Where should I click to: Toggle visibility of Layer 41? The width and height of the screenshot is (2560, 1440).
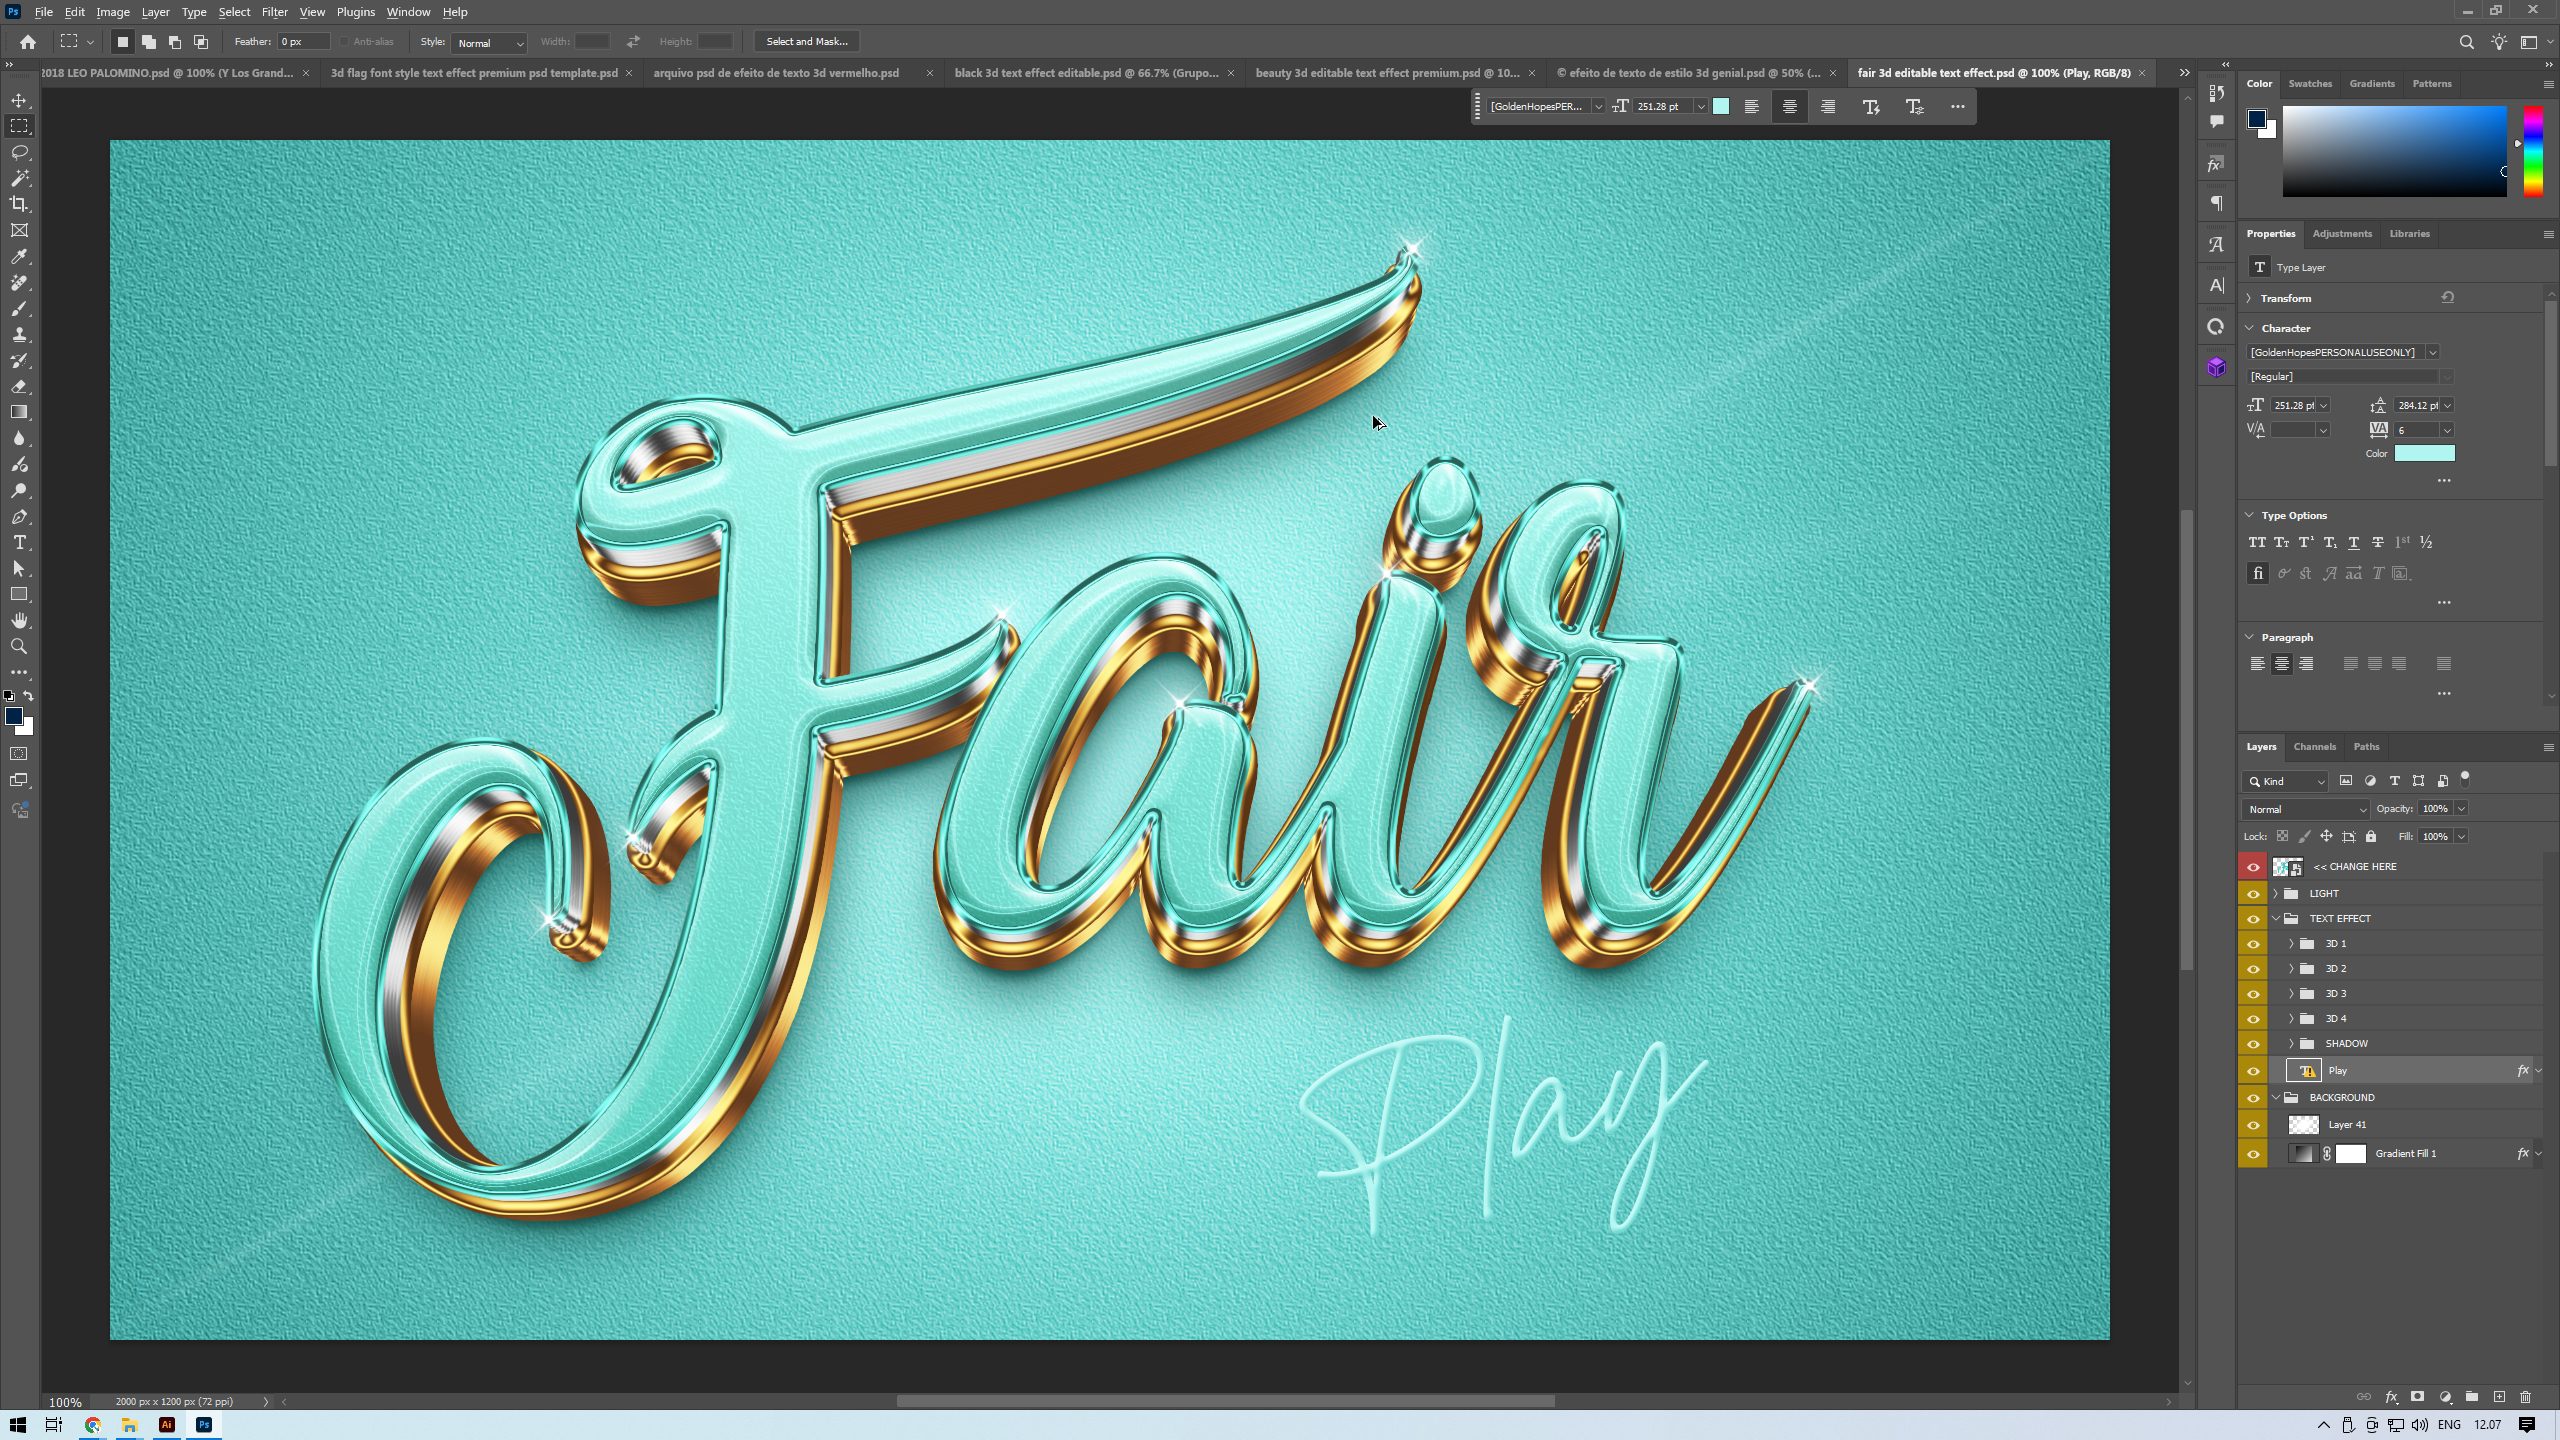pos(2253,1125)
